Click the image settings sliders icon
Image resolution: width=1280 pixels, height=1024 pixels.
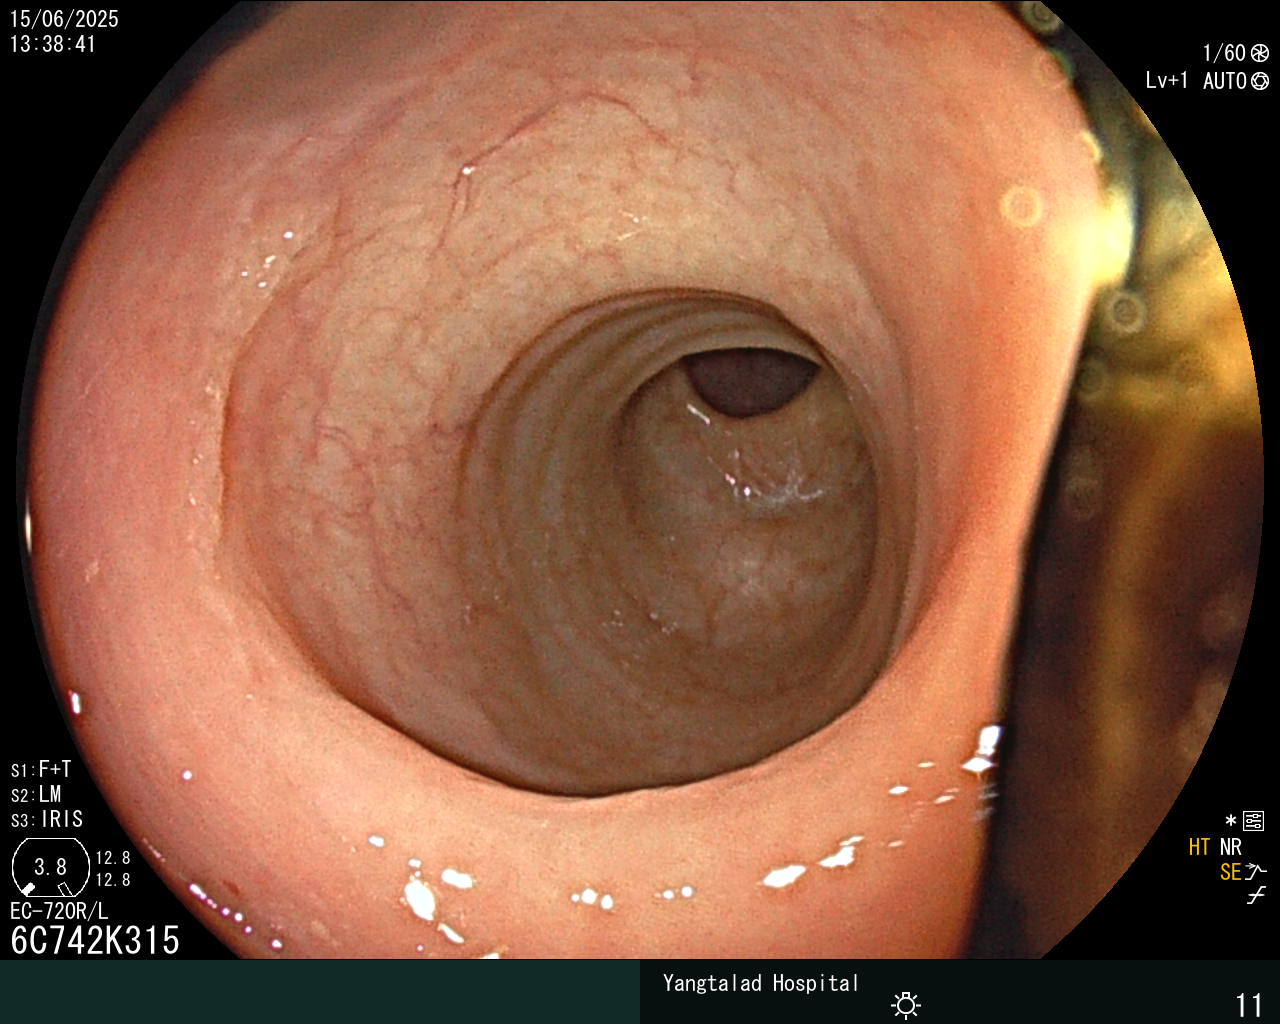(x=1254, y=822)
